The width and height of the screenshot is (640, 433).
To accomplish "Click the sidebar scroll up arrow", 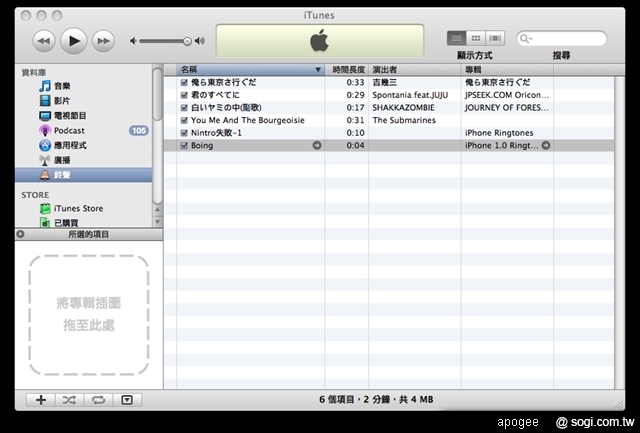I will pos(158,210).
